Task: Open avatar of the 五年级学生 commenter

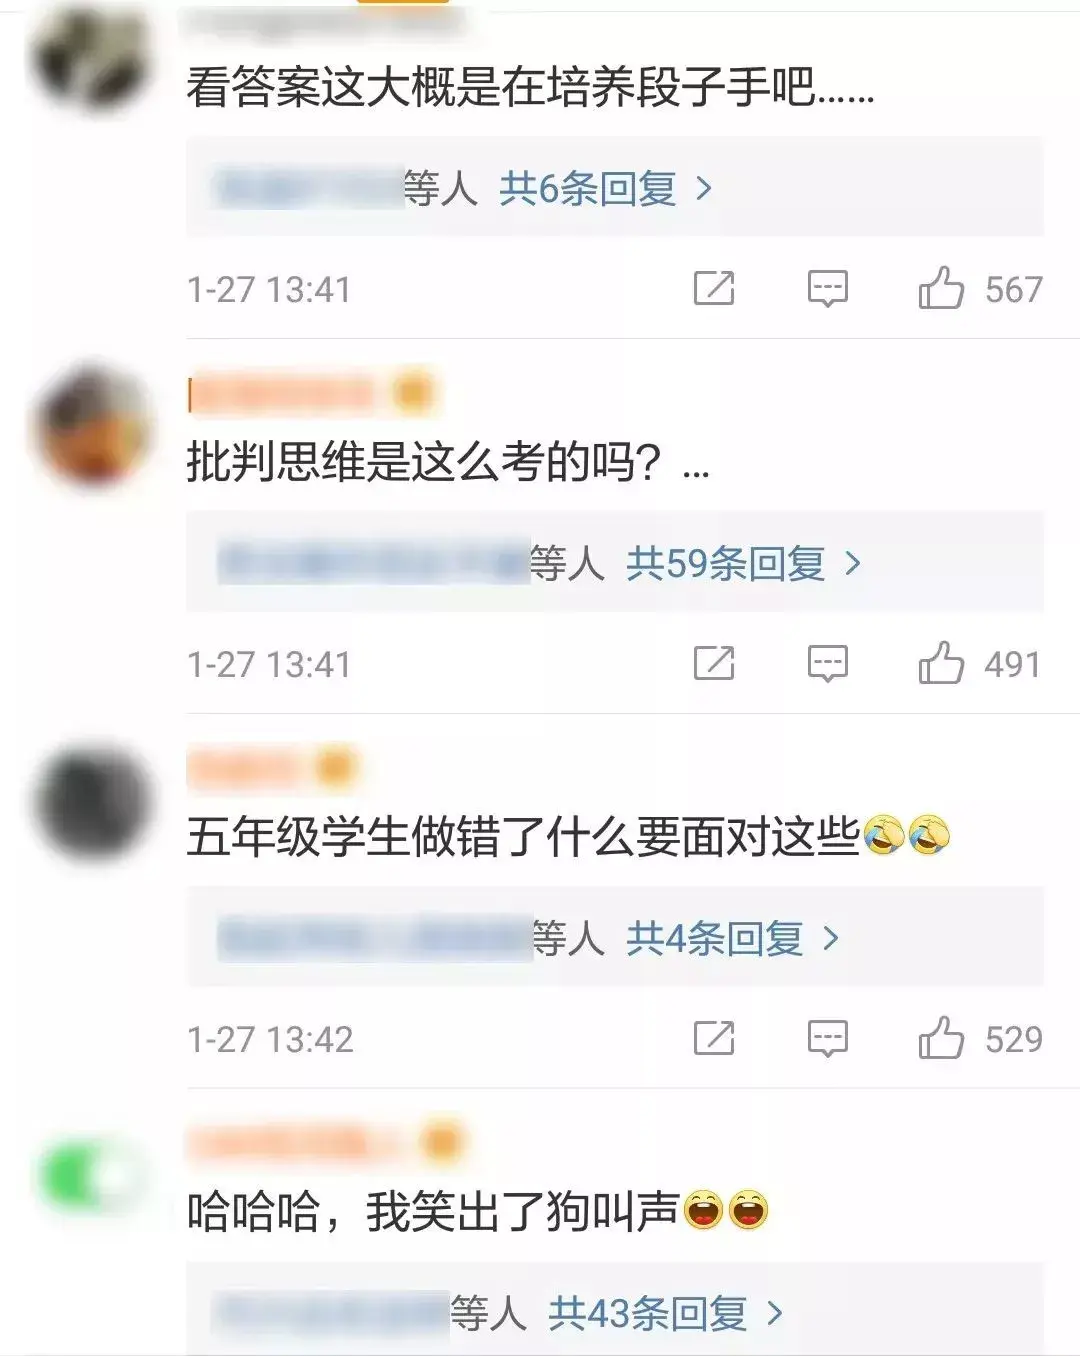Action: 93,803
